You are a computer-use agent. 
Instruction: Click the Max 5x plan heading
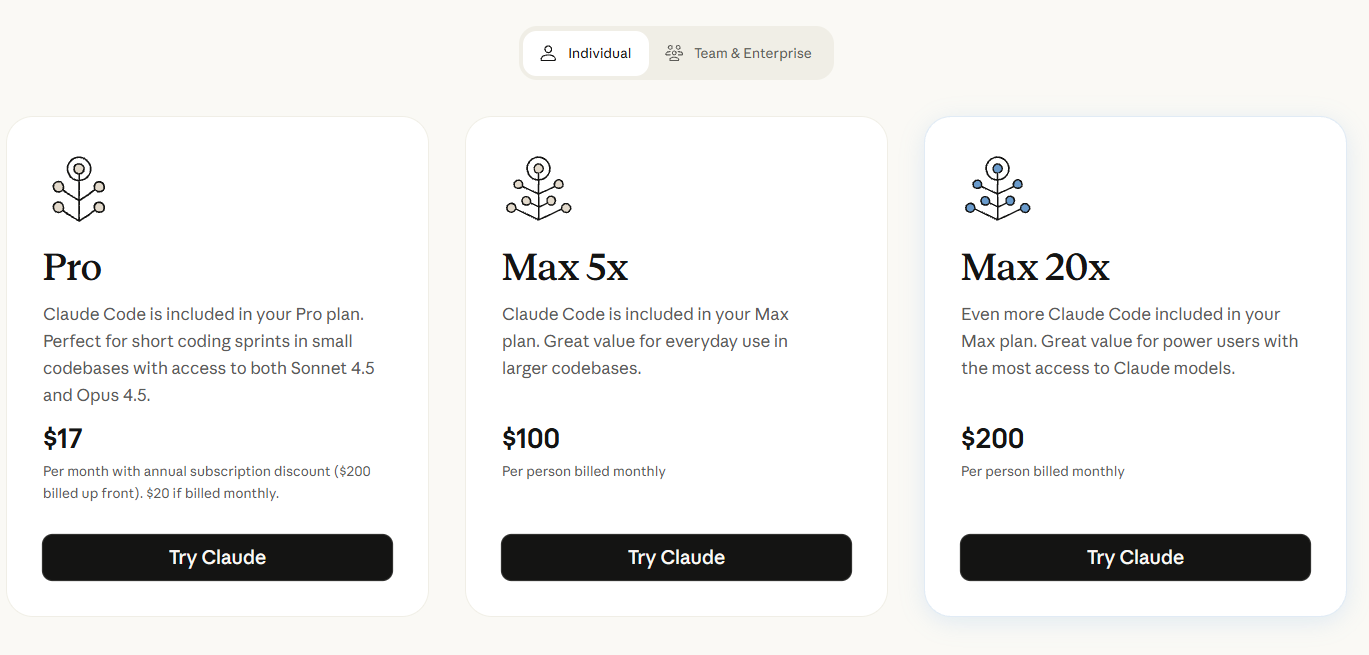(565, 267)
